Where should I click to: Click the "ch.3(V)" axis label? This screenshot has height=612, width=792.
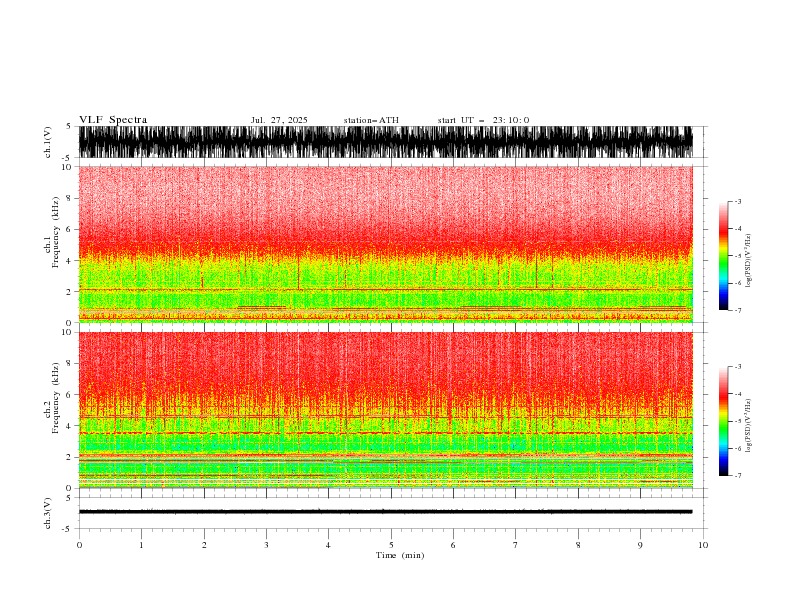point(48,514)
